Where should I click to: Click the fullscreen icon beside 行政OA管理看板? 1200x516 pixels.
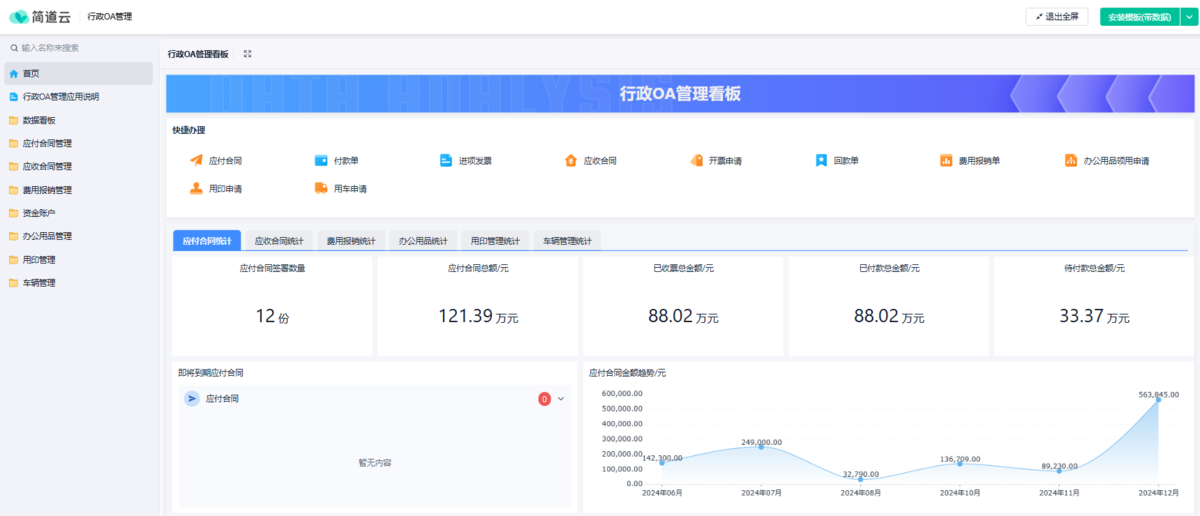247,54
